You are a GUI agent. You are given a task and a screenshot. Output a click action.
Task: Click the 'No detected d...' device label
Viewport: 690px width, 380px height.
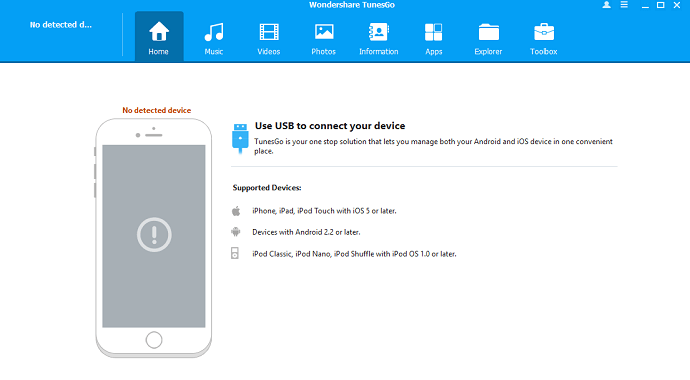tap(61, 25)
